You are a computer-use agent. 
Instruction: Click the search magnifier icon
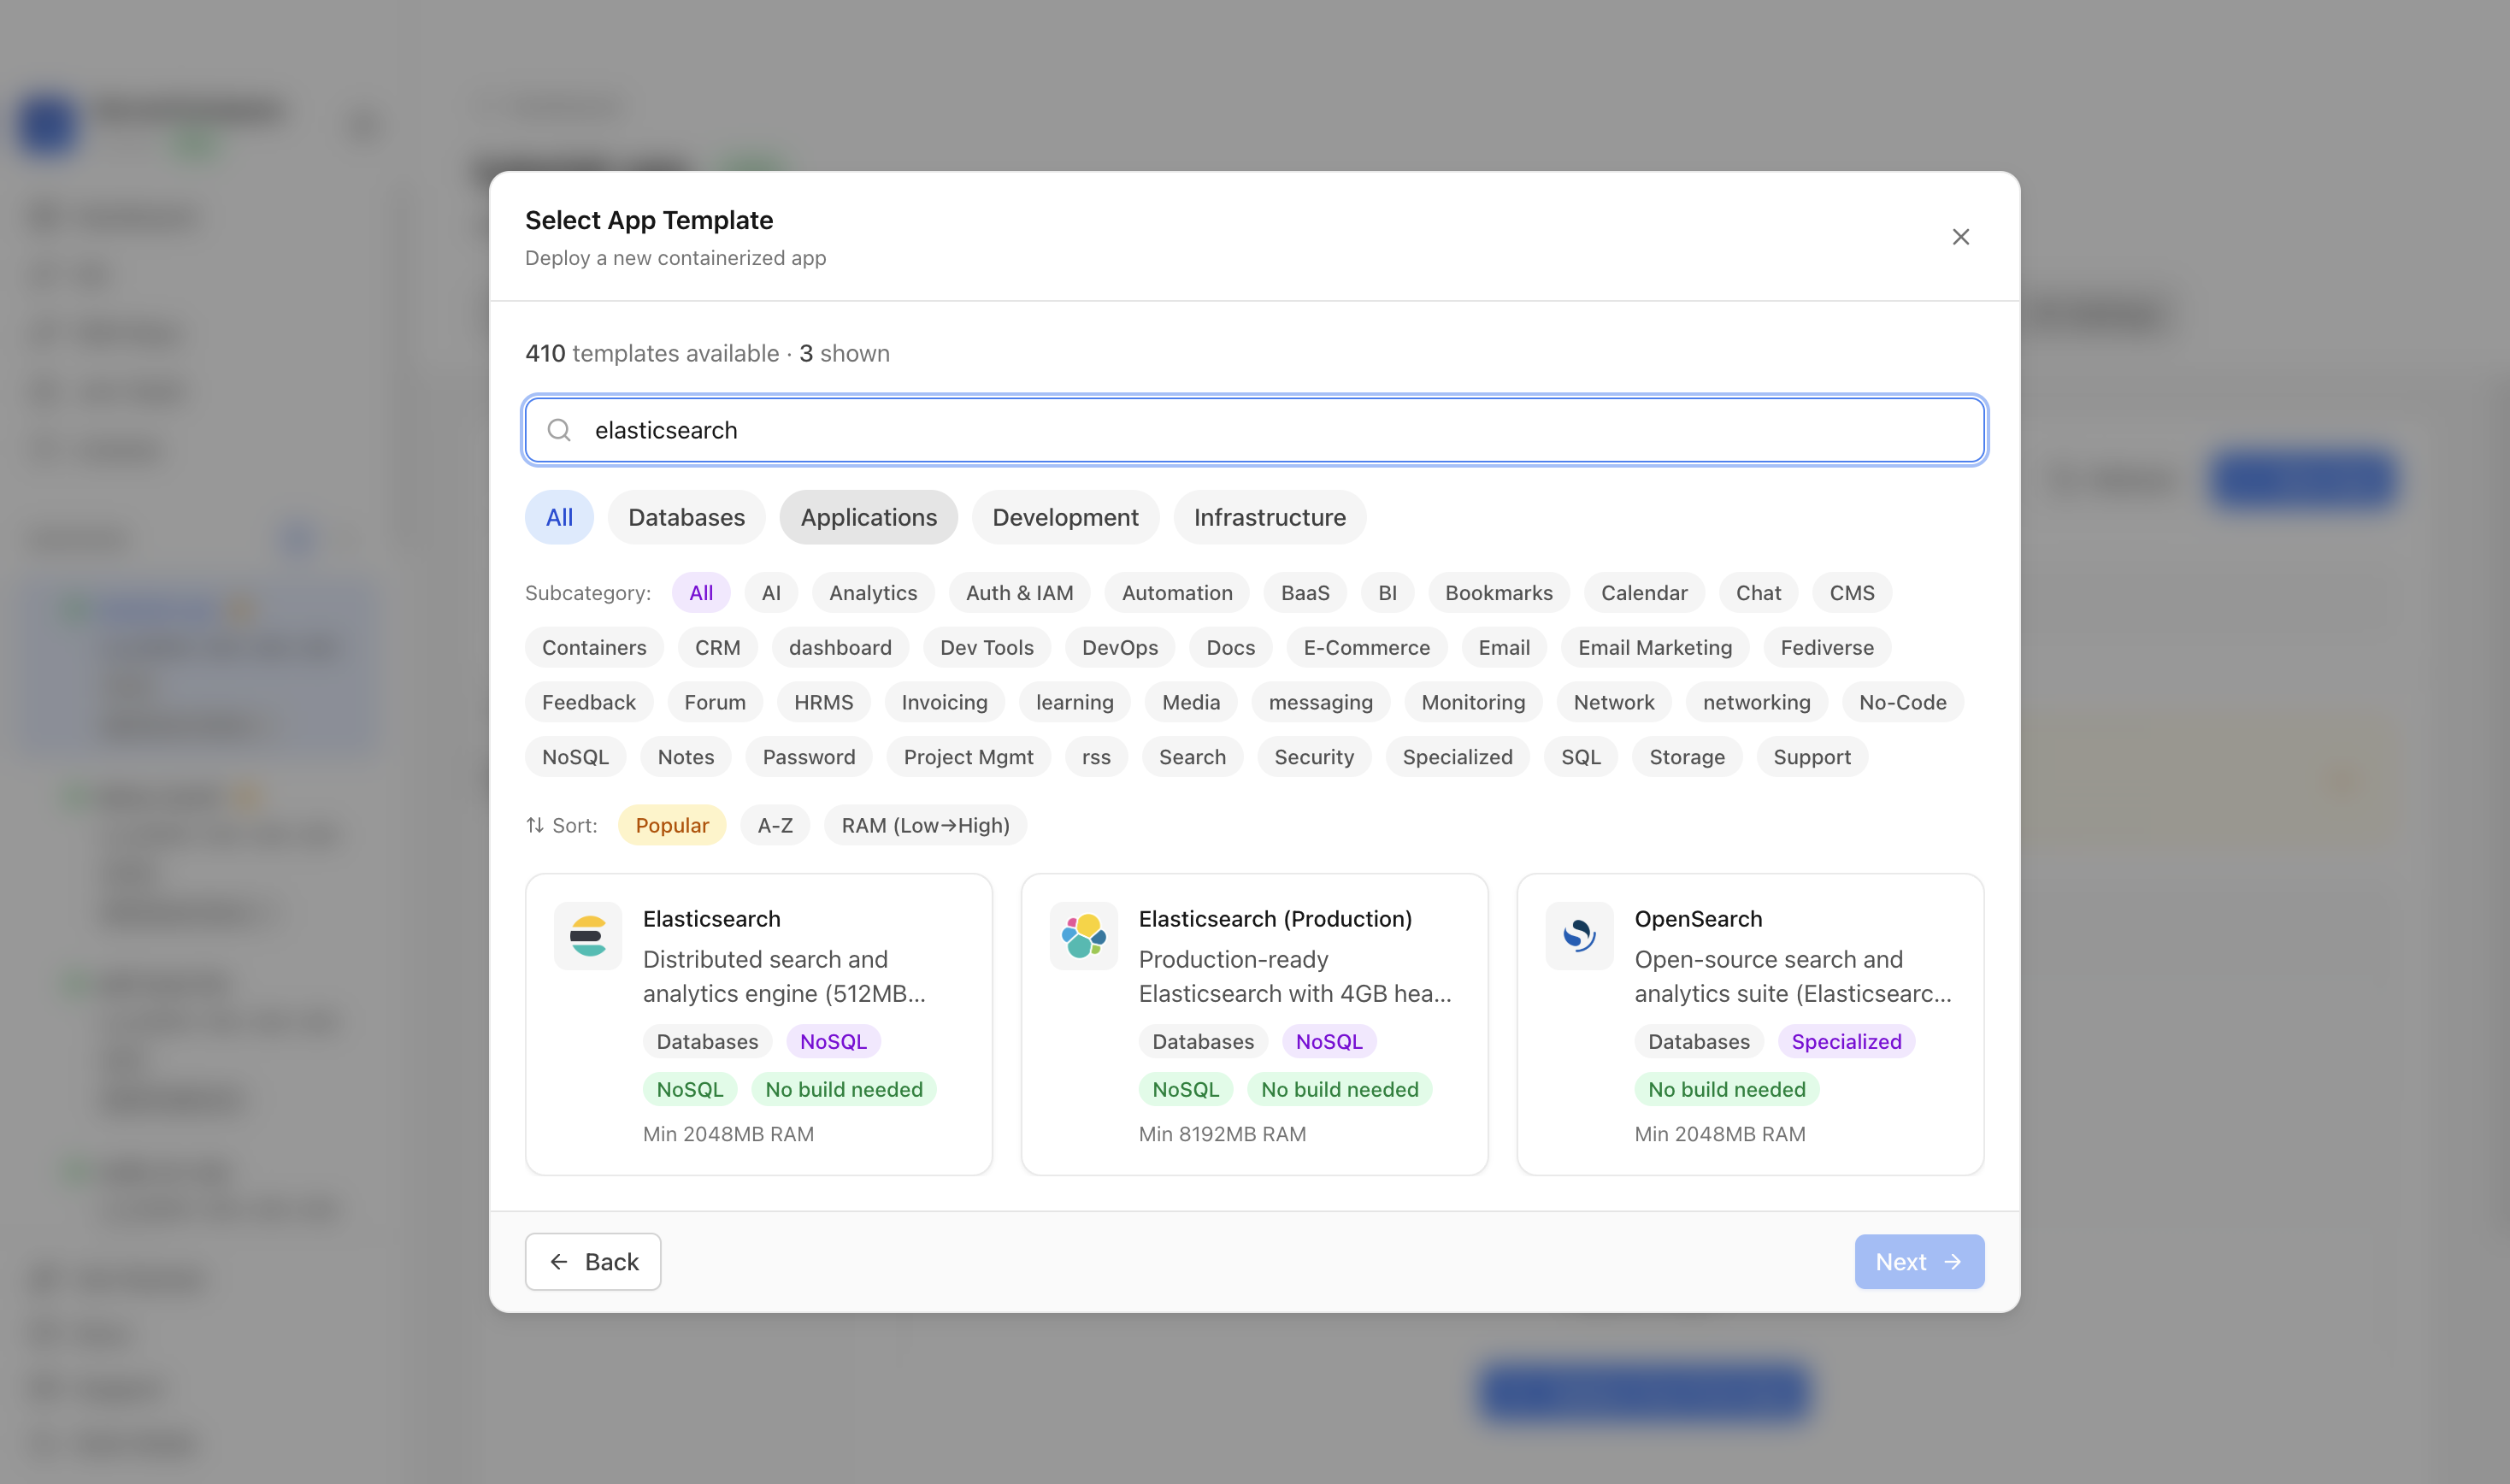(559, 430)
